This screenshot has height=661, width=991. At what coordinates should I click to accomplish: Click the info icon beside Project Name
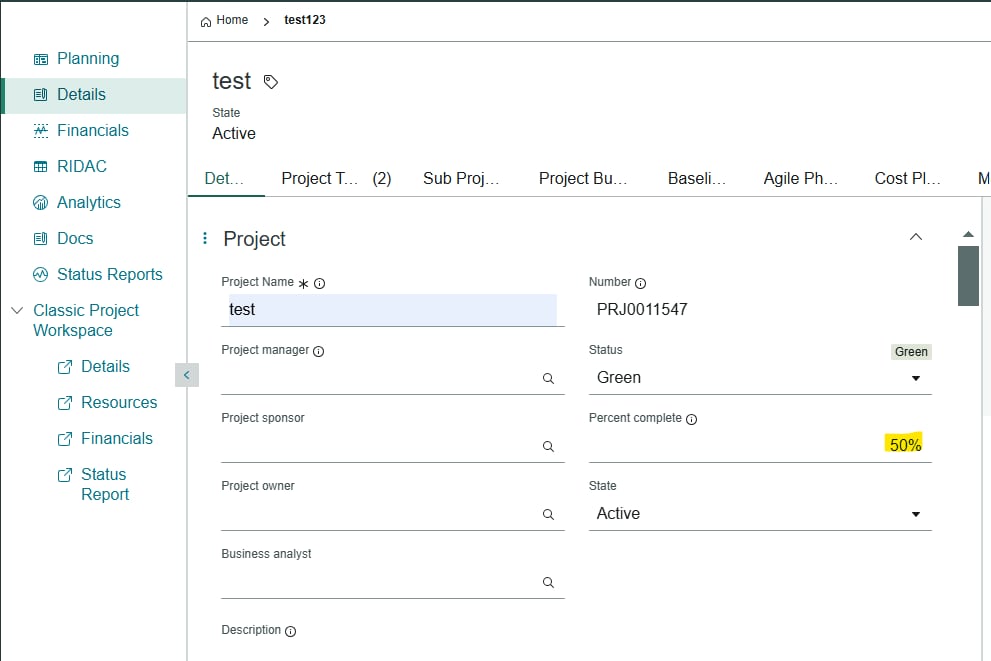point(318,283)
